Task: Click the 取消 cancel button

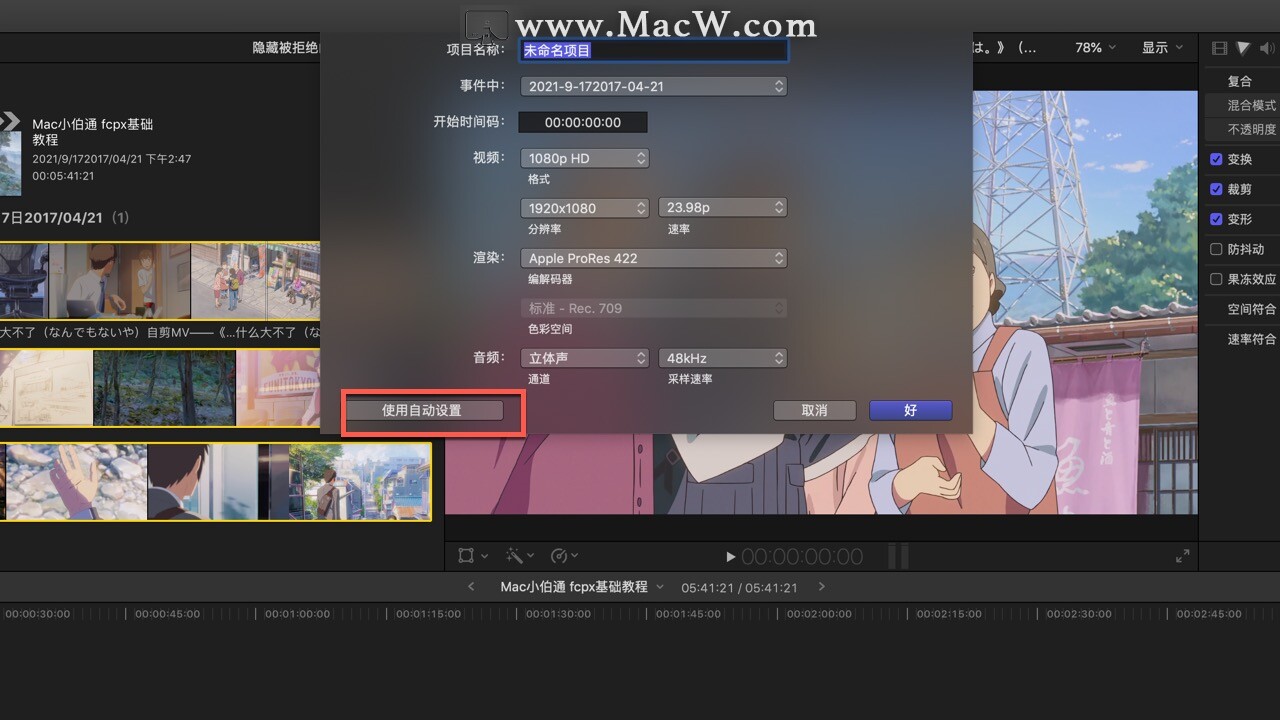Action: pos(815,410)
